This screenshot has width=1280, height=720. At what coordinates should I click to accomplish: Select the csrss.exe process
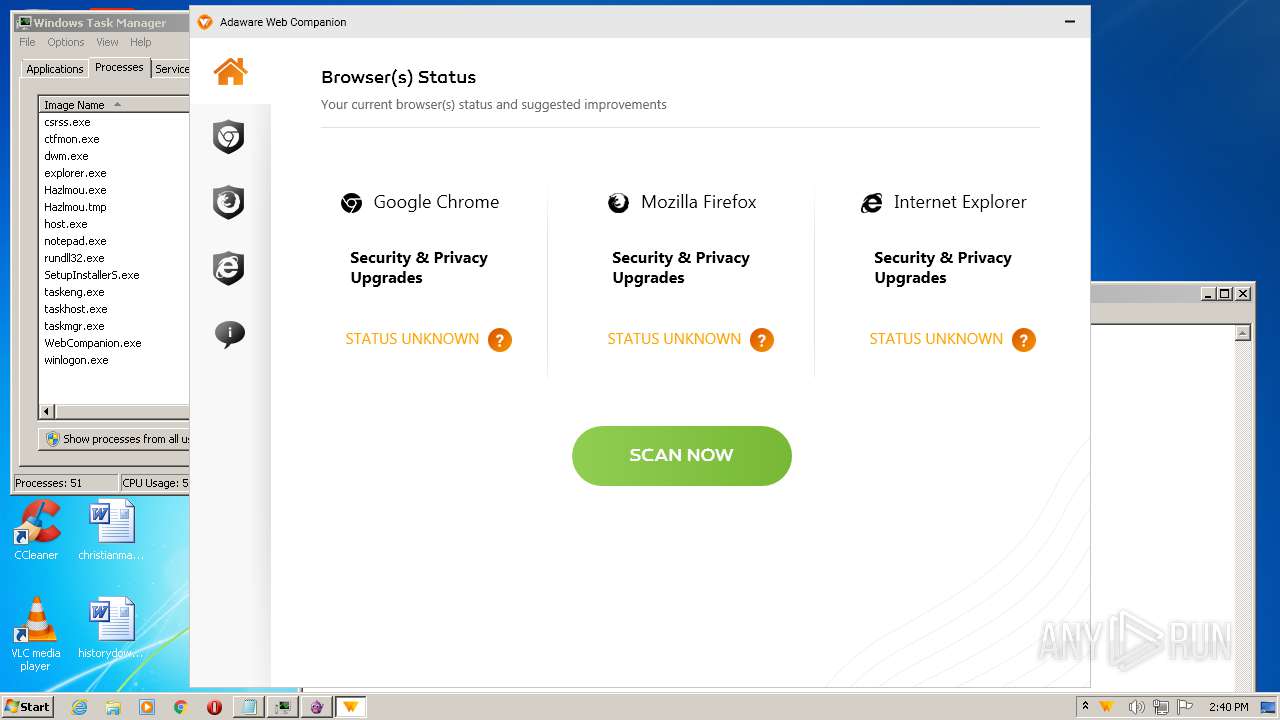click(67, 122)
